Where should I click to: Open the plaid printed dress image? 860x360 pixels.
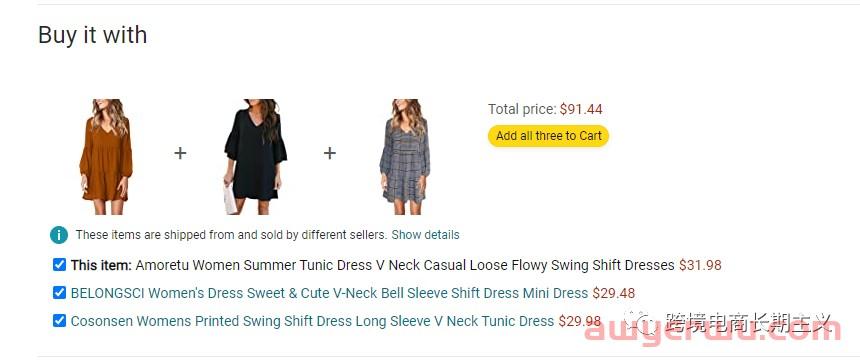pos(404,156)
